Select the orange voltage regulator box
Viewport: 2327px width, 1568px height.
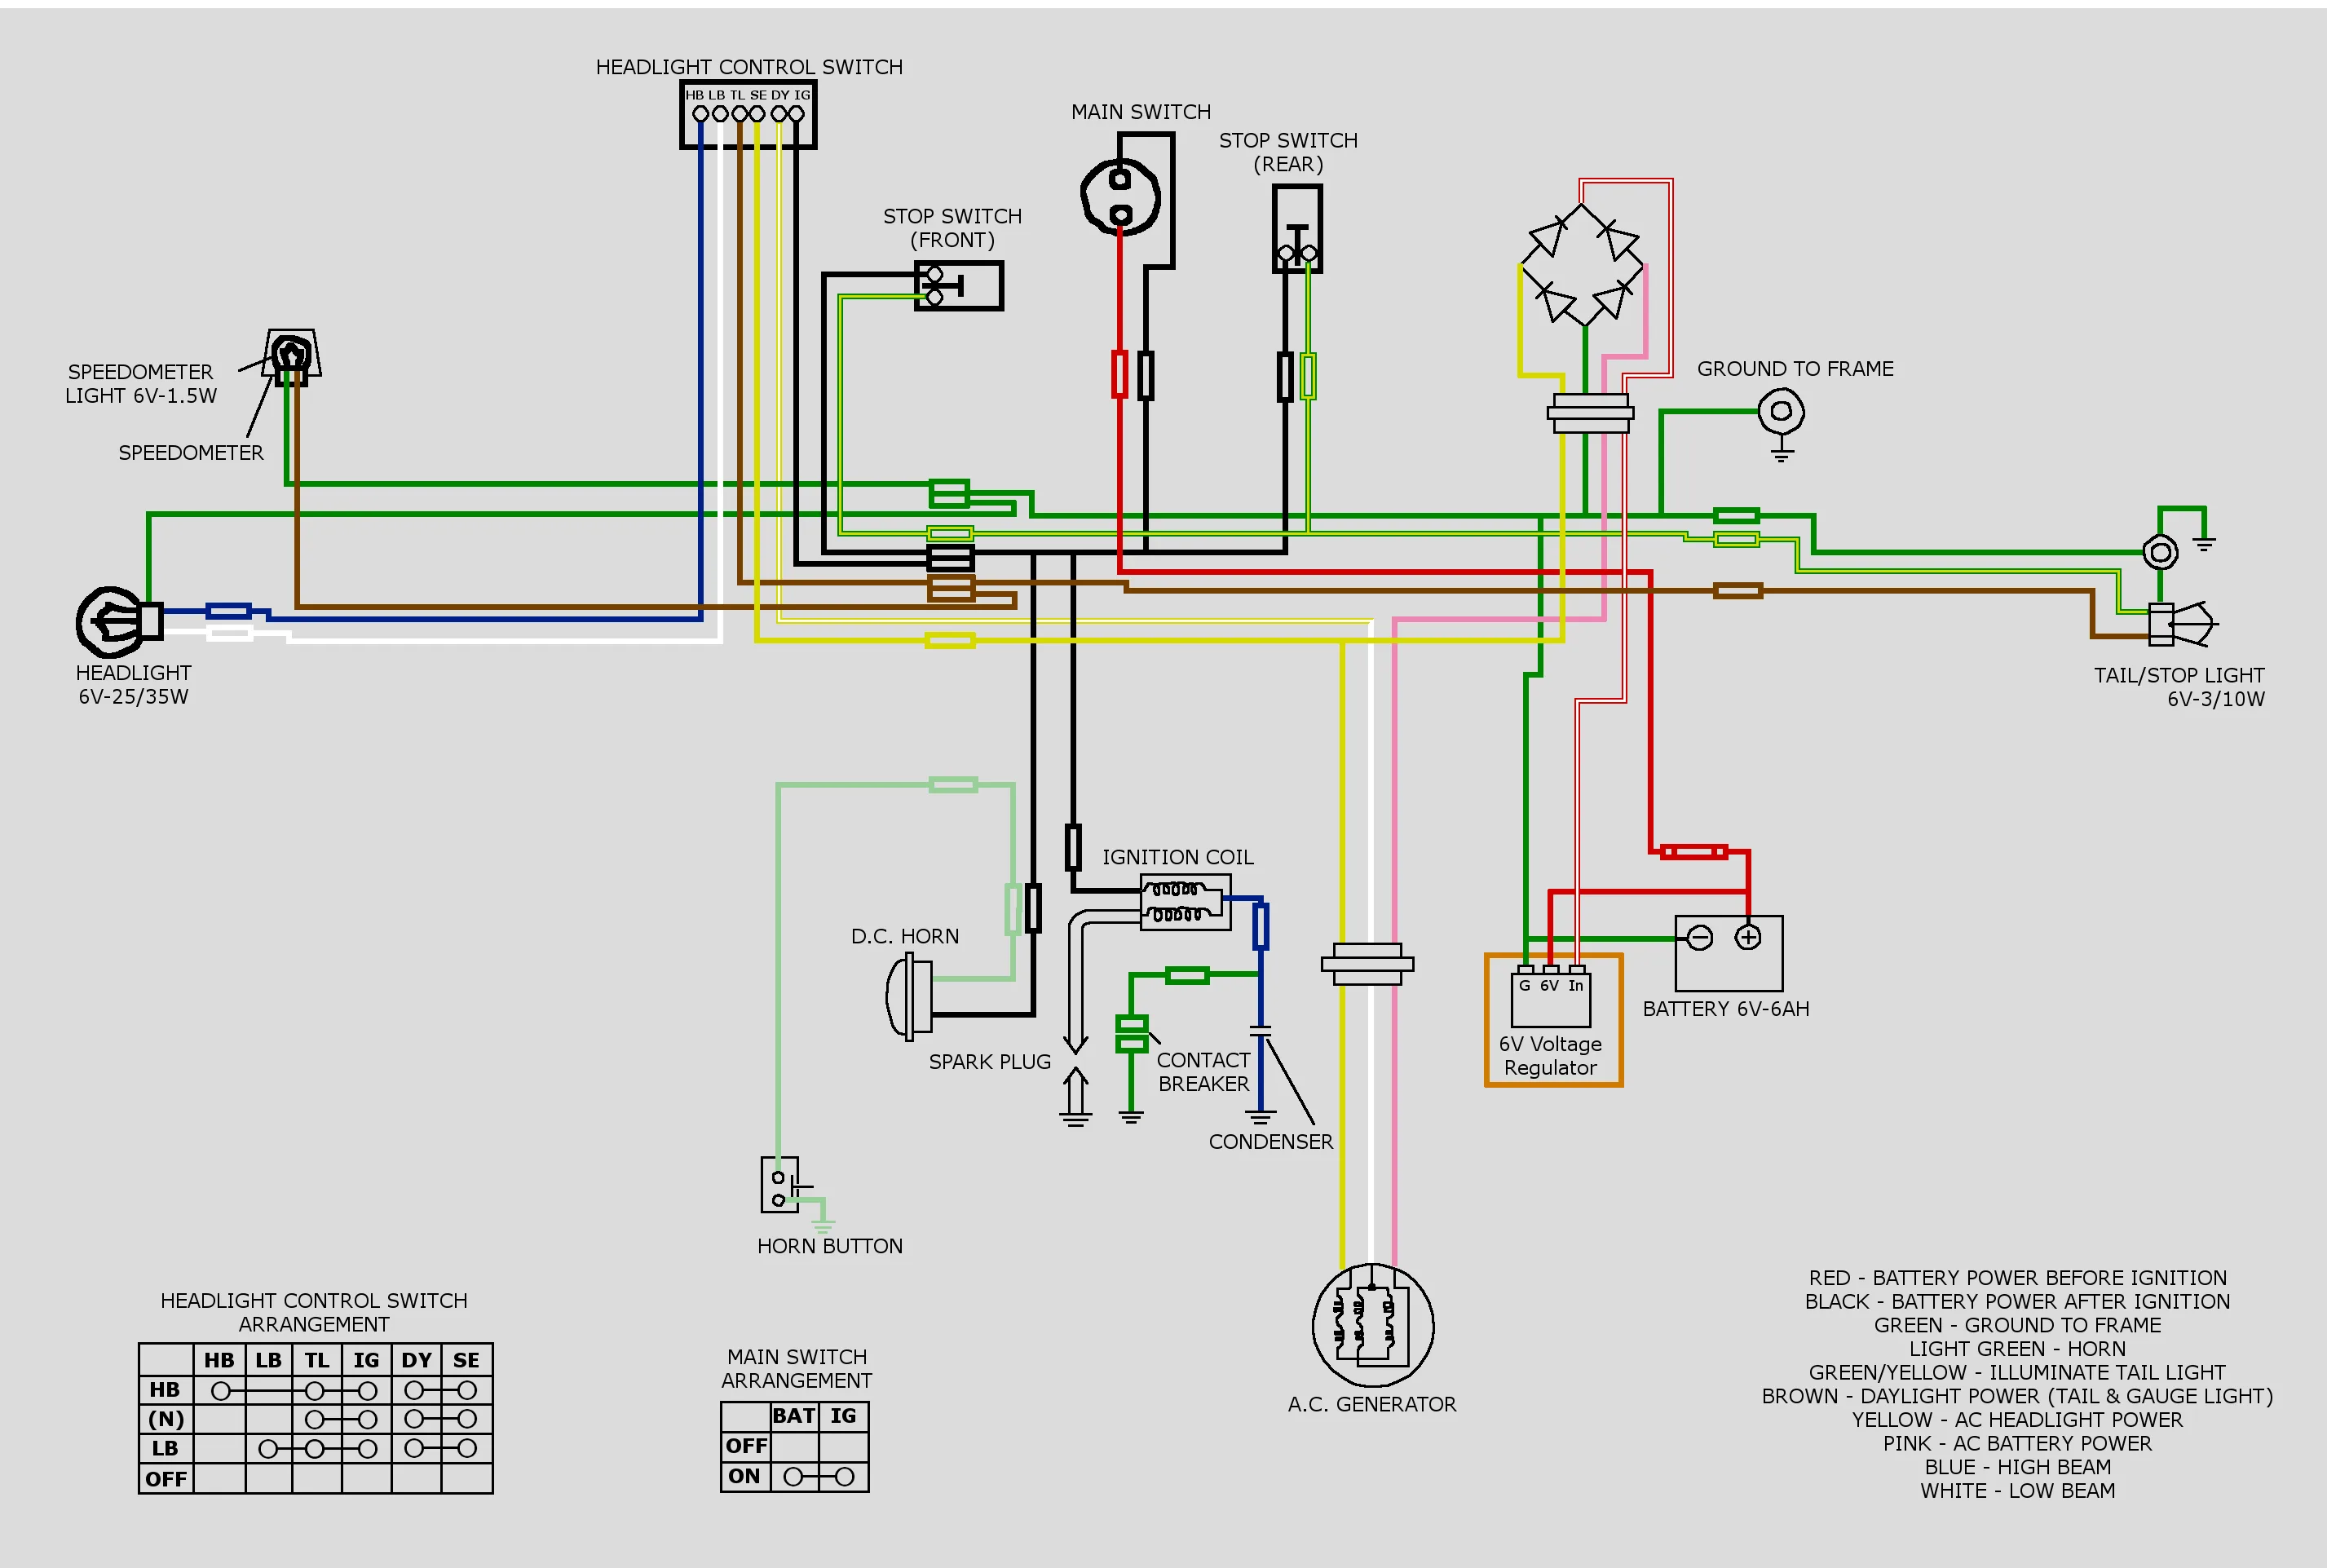click(x=1553, y=1020)
